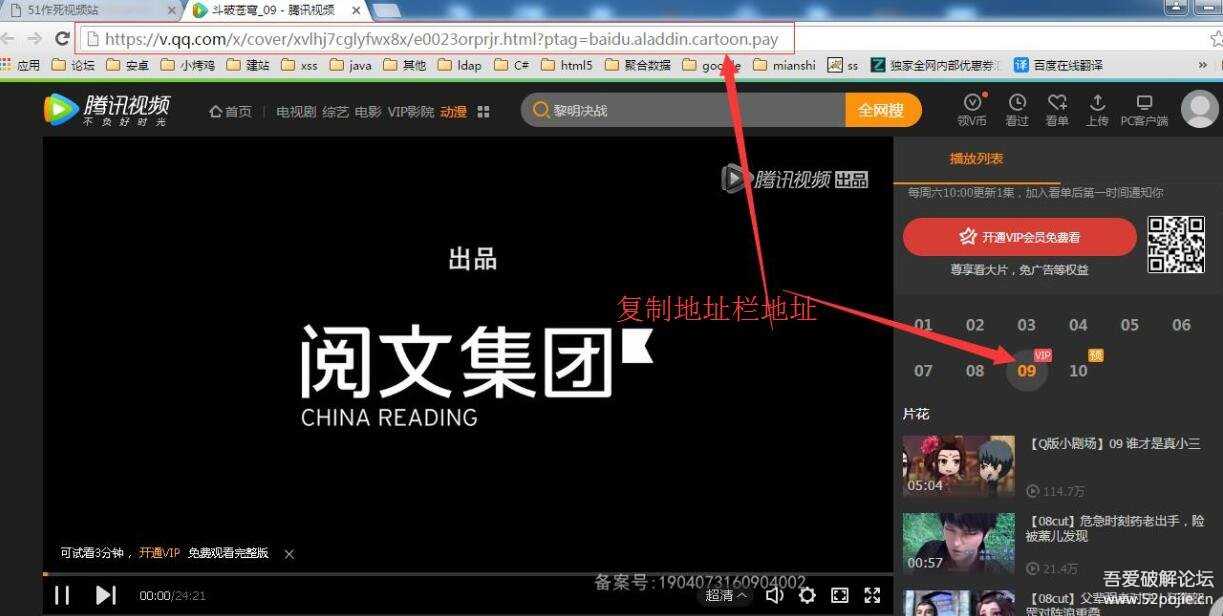Play episode 04
The width and height of the screenshot is (1223, 616).
pos(1078,325)
